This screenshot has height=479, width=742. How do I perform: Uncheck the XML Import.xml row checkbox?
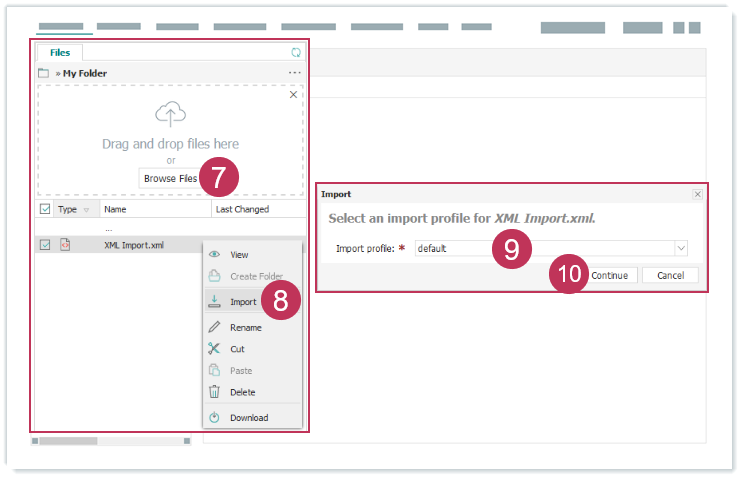click(x=44, y=244)
